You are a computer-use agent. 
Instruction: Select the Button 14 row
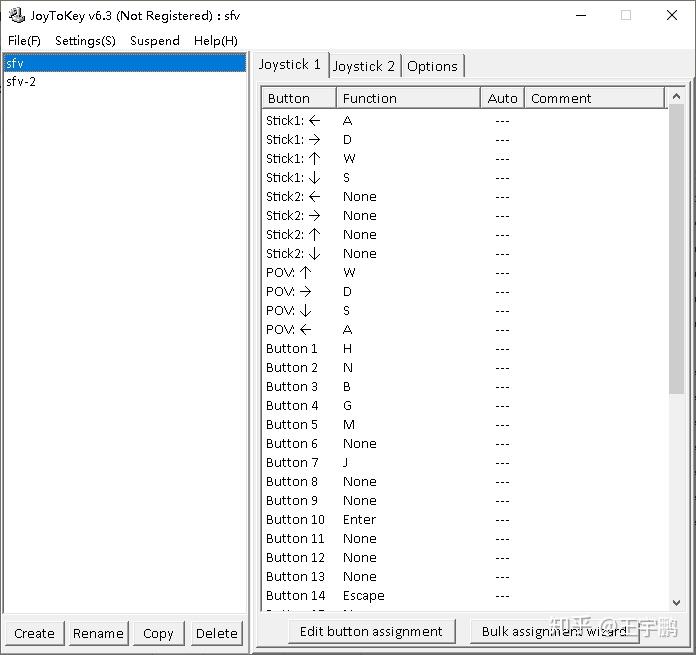(465, 596)
